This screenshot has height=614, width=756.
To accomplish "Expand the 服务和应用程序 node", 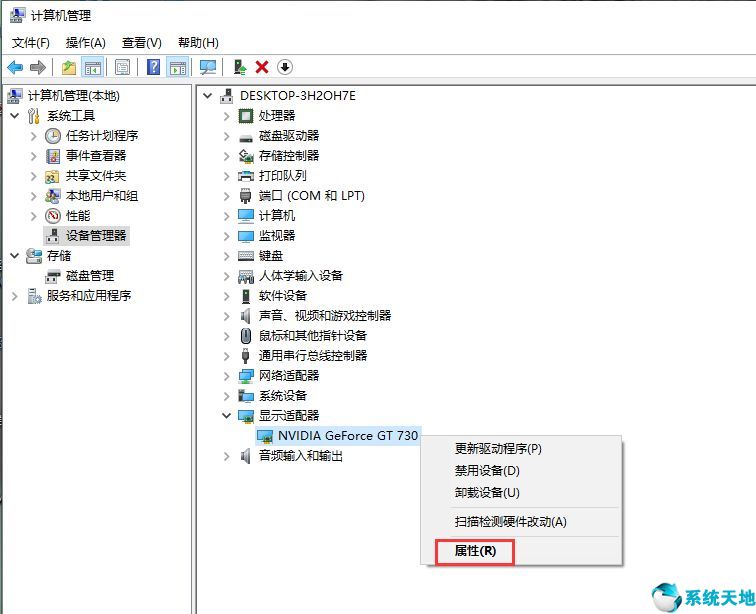I will click(x=15, y=296).
